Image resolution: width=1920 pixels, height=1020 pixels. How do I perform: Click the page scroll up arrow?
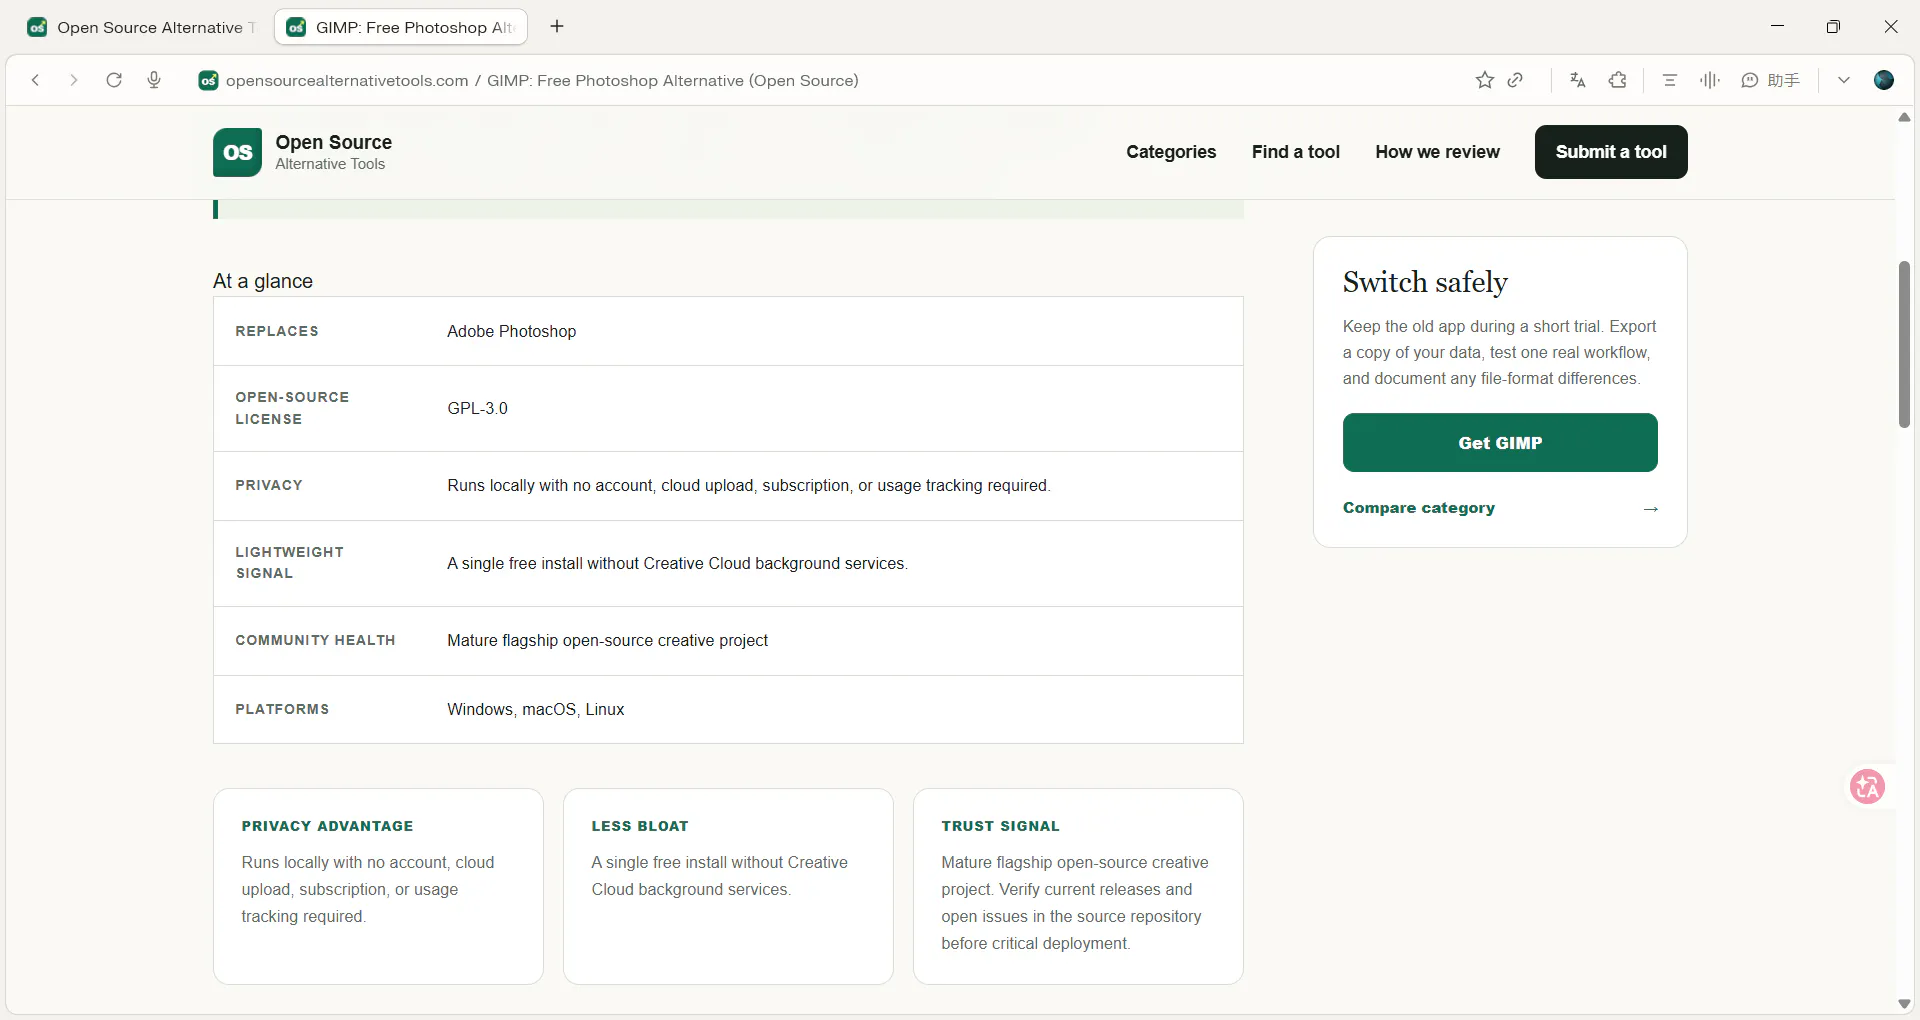(1904, 118)
